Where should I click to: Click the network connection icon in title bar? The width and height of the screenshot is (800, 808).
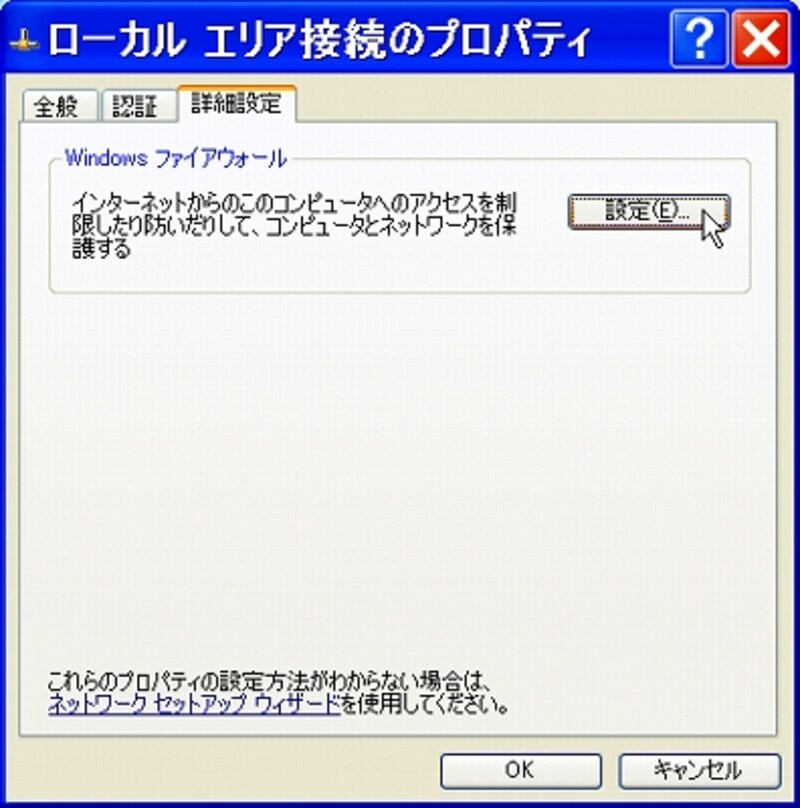click(x=24, y=42)
